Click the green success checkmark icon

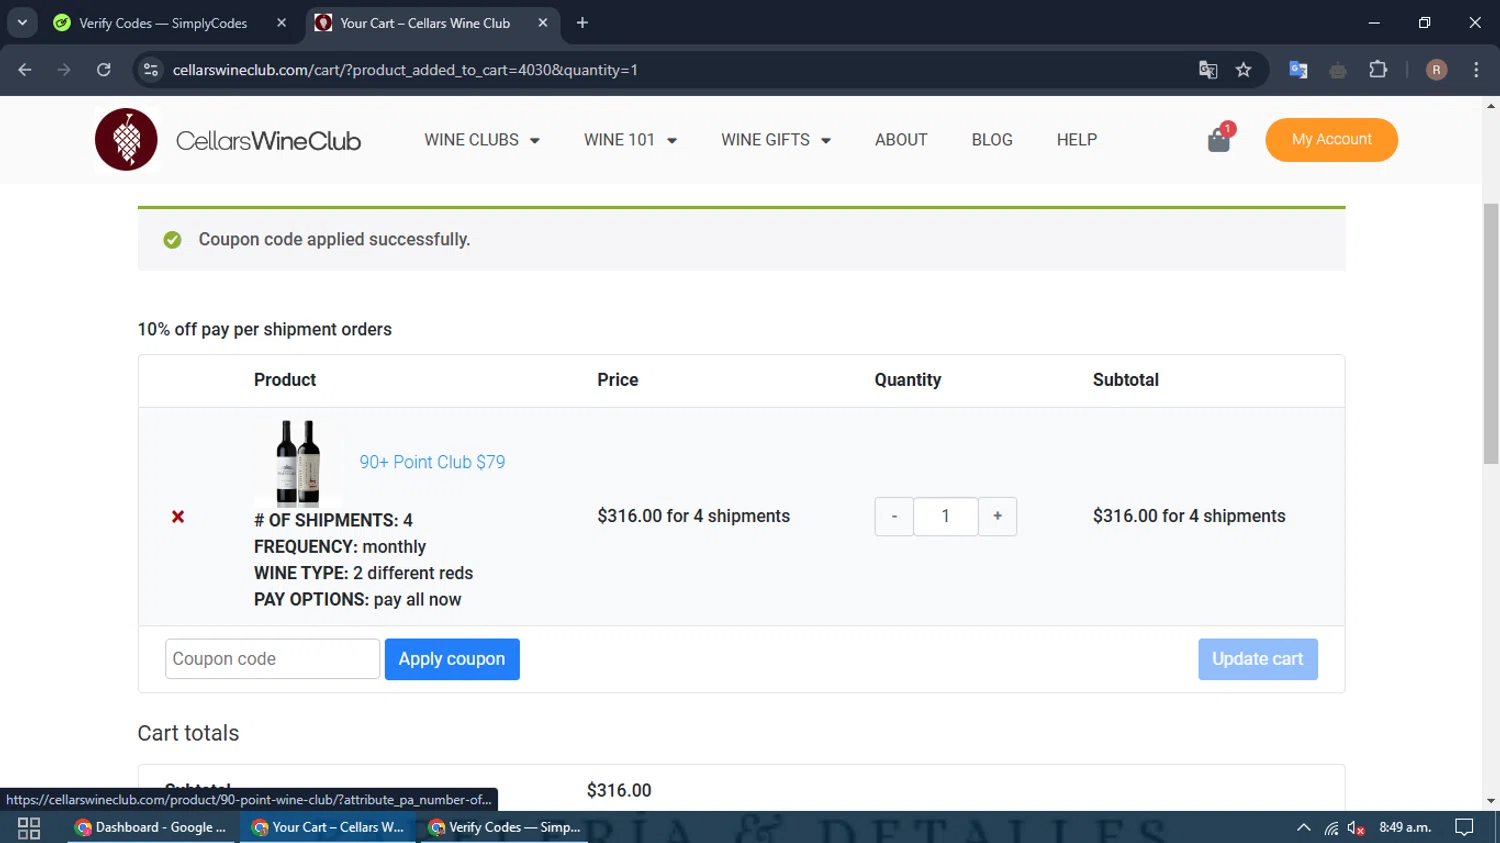coord(172,240)
